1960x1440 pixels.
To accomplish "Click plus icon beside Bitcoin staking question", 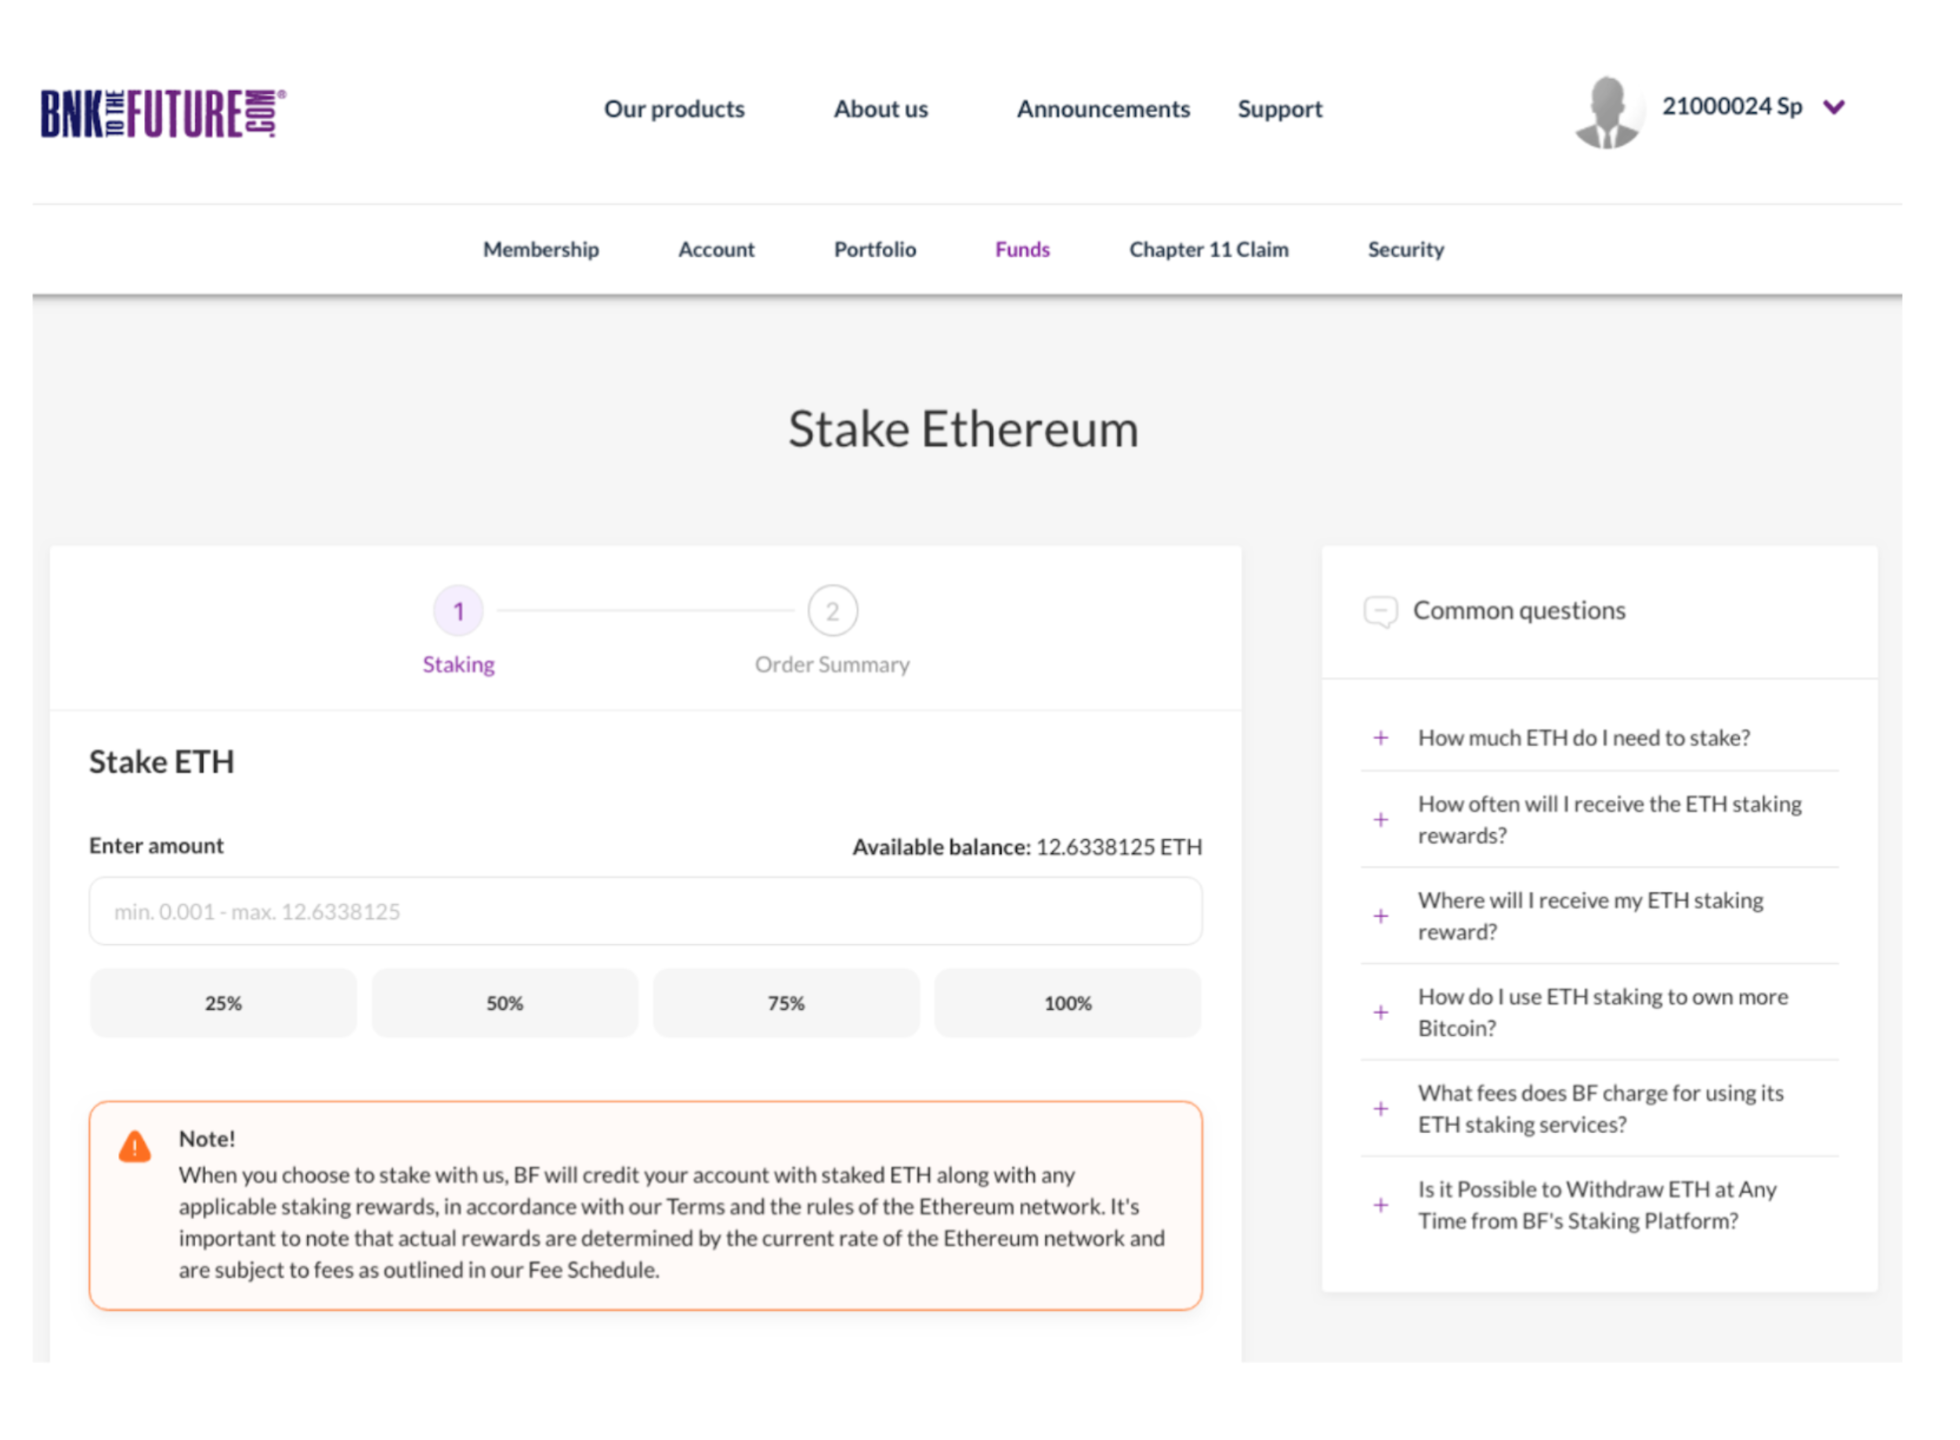I will (1381, 1012).
